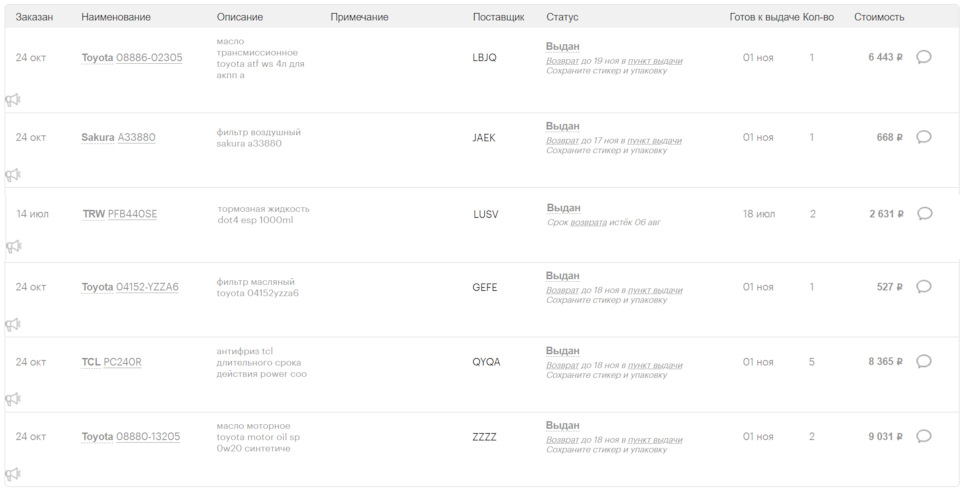Sort by the Заказан column header
The image size is (960, 490).
pos(34,17)
